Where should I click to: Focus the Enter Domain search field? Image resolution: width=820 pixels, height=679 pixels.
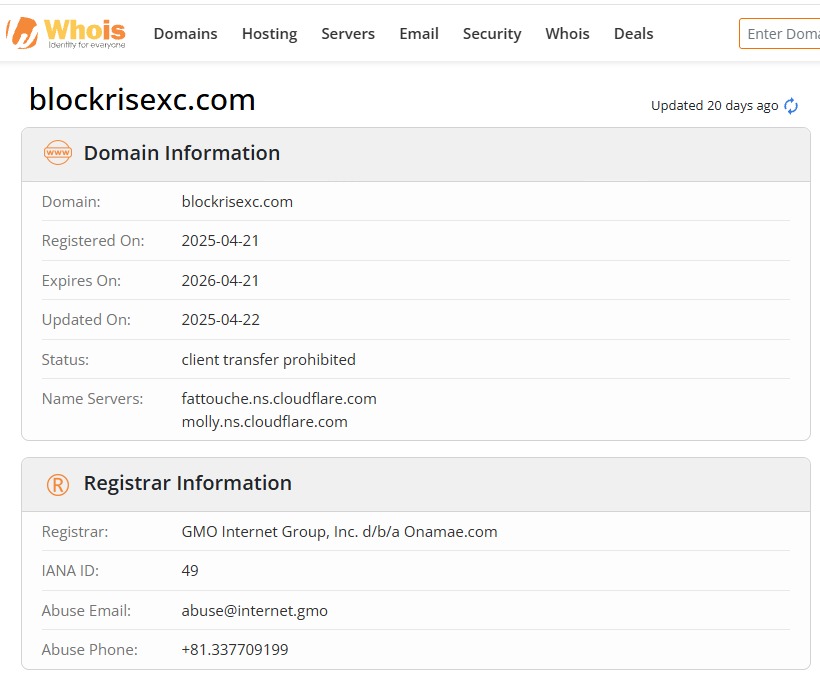782,34
